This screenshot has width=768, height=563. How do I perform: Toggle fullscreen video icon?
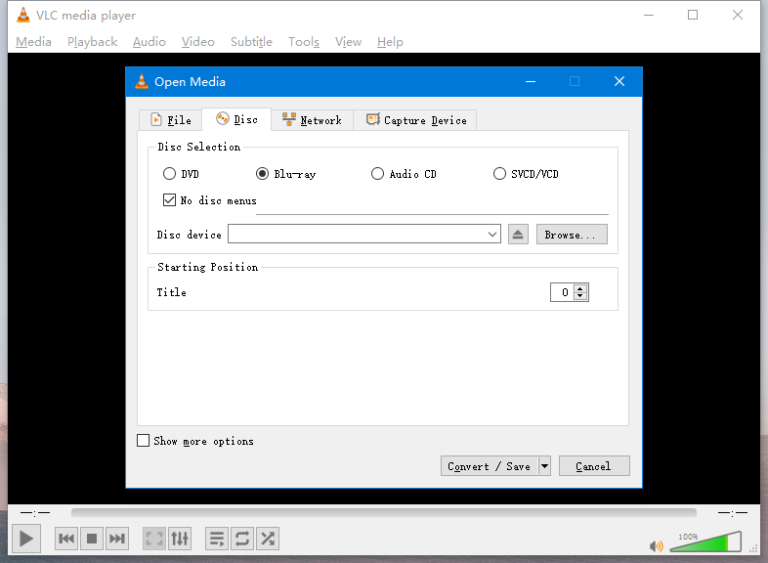(x=154, y=539)
